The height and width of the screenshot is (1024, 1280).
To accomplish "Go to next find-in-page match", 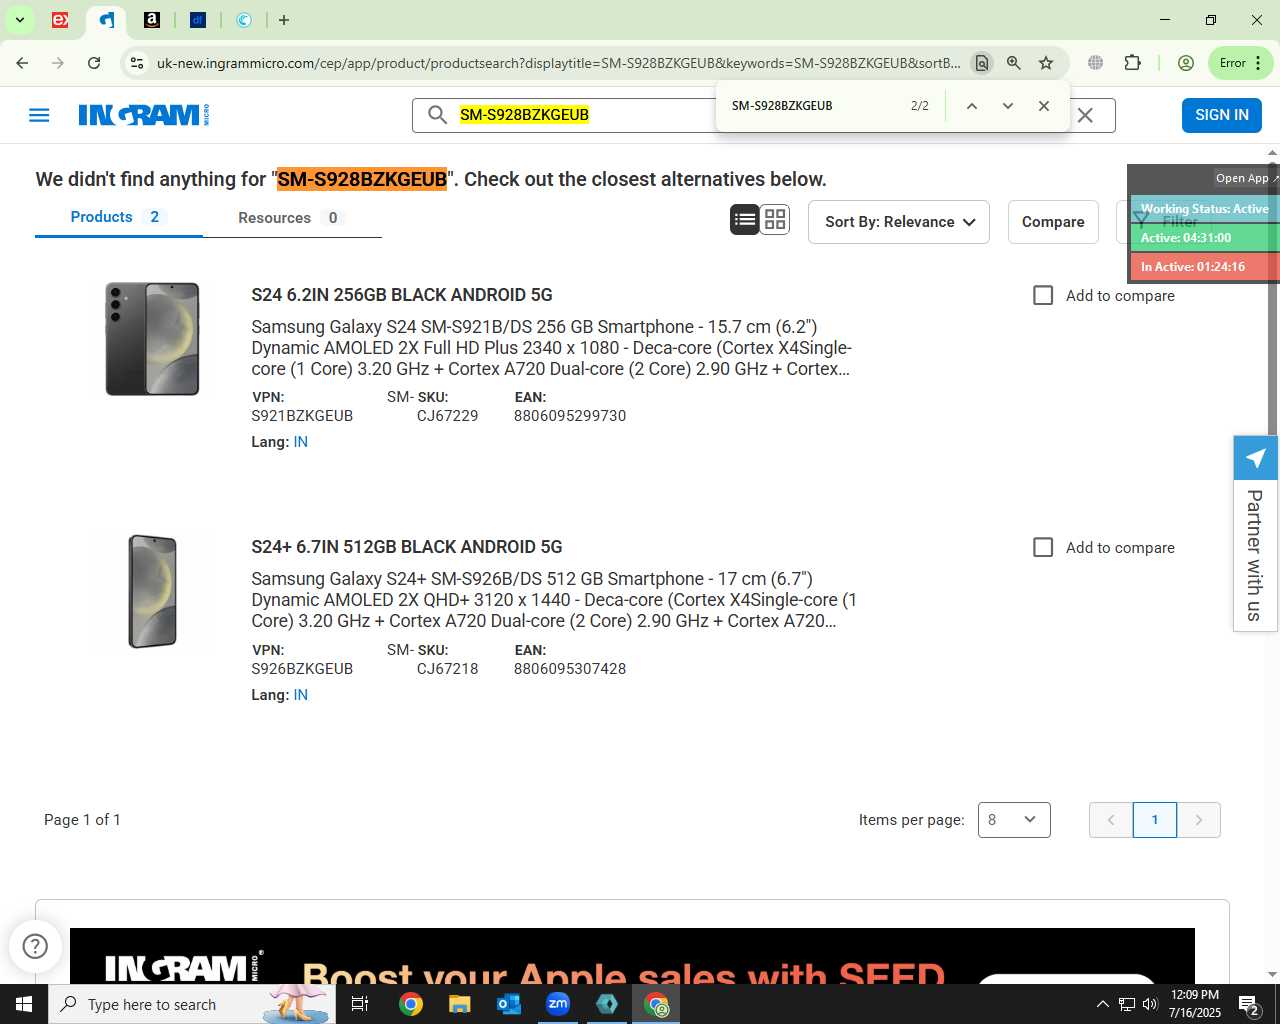I will [1007, 106].
